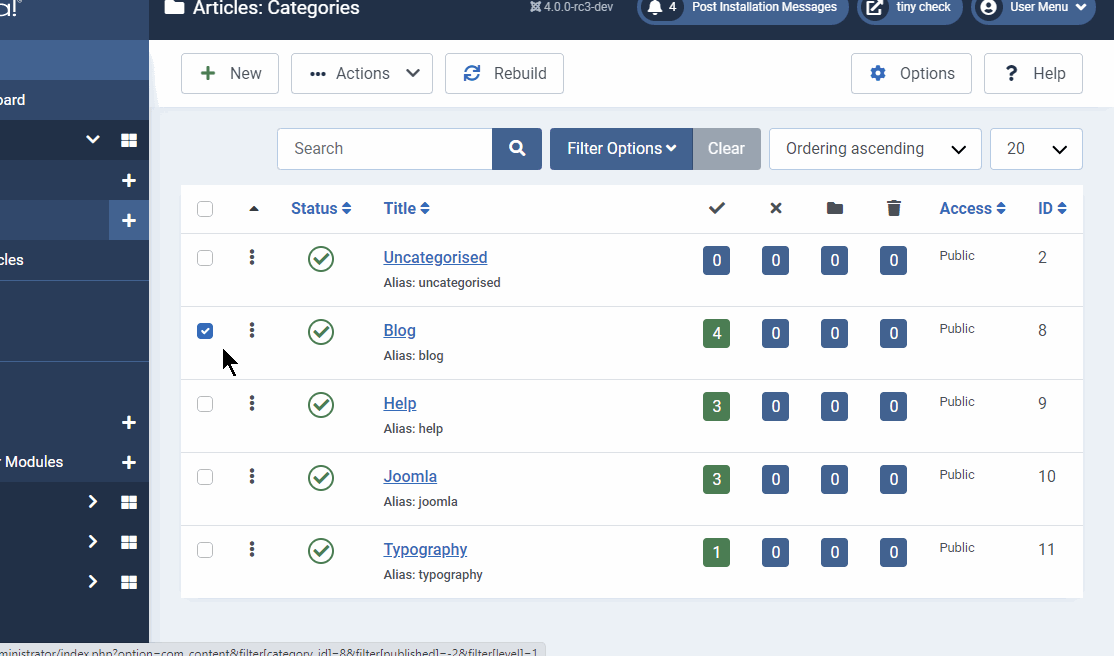Click dashboard grid icon at top of sidebar
Viewport: 1114px width, 656px height.
click(x=129, y=141)
